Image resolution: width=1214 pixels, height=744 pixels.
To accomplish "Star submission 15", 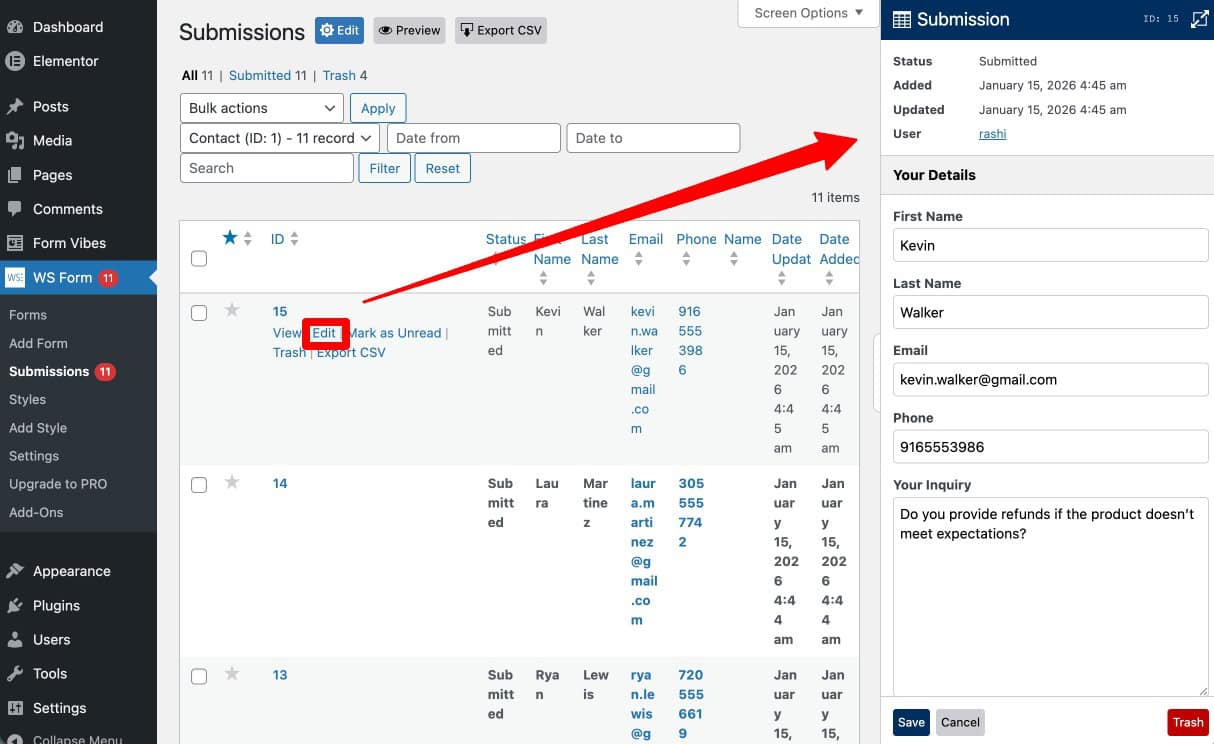I will coord(232,310).
